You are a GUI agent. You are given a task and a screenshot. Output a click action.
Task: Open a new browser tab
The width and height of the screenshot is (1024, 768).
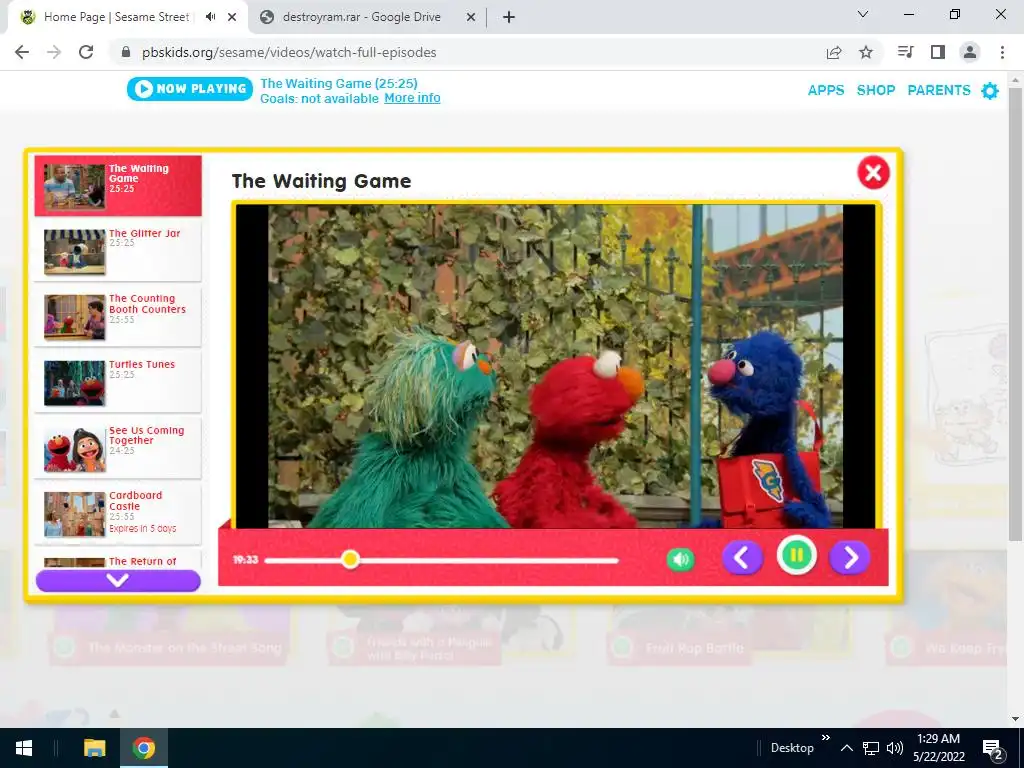[x=509, y=17]
